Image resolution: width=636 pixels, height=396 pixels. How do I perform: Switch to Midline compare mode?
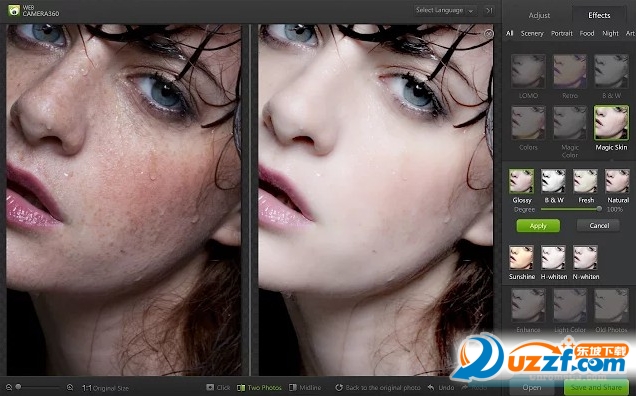point(305,388)
